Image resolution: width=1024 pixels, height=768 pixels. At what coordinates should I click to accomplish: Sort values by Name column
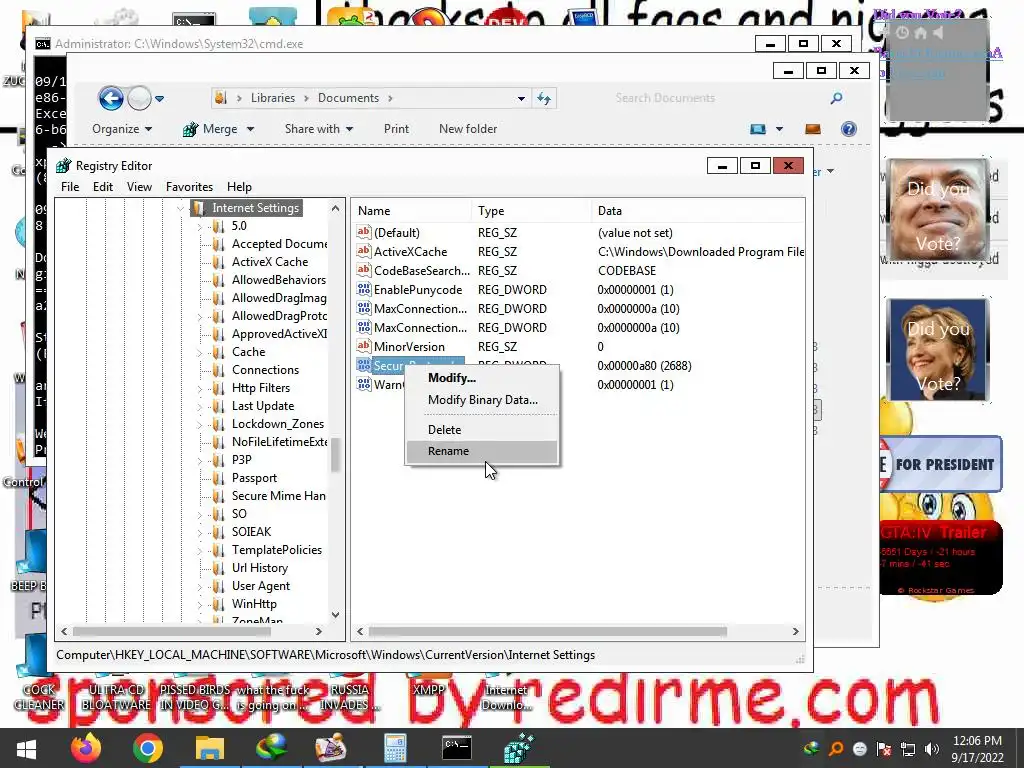coord(411,211)
